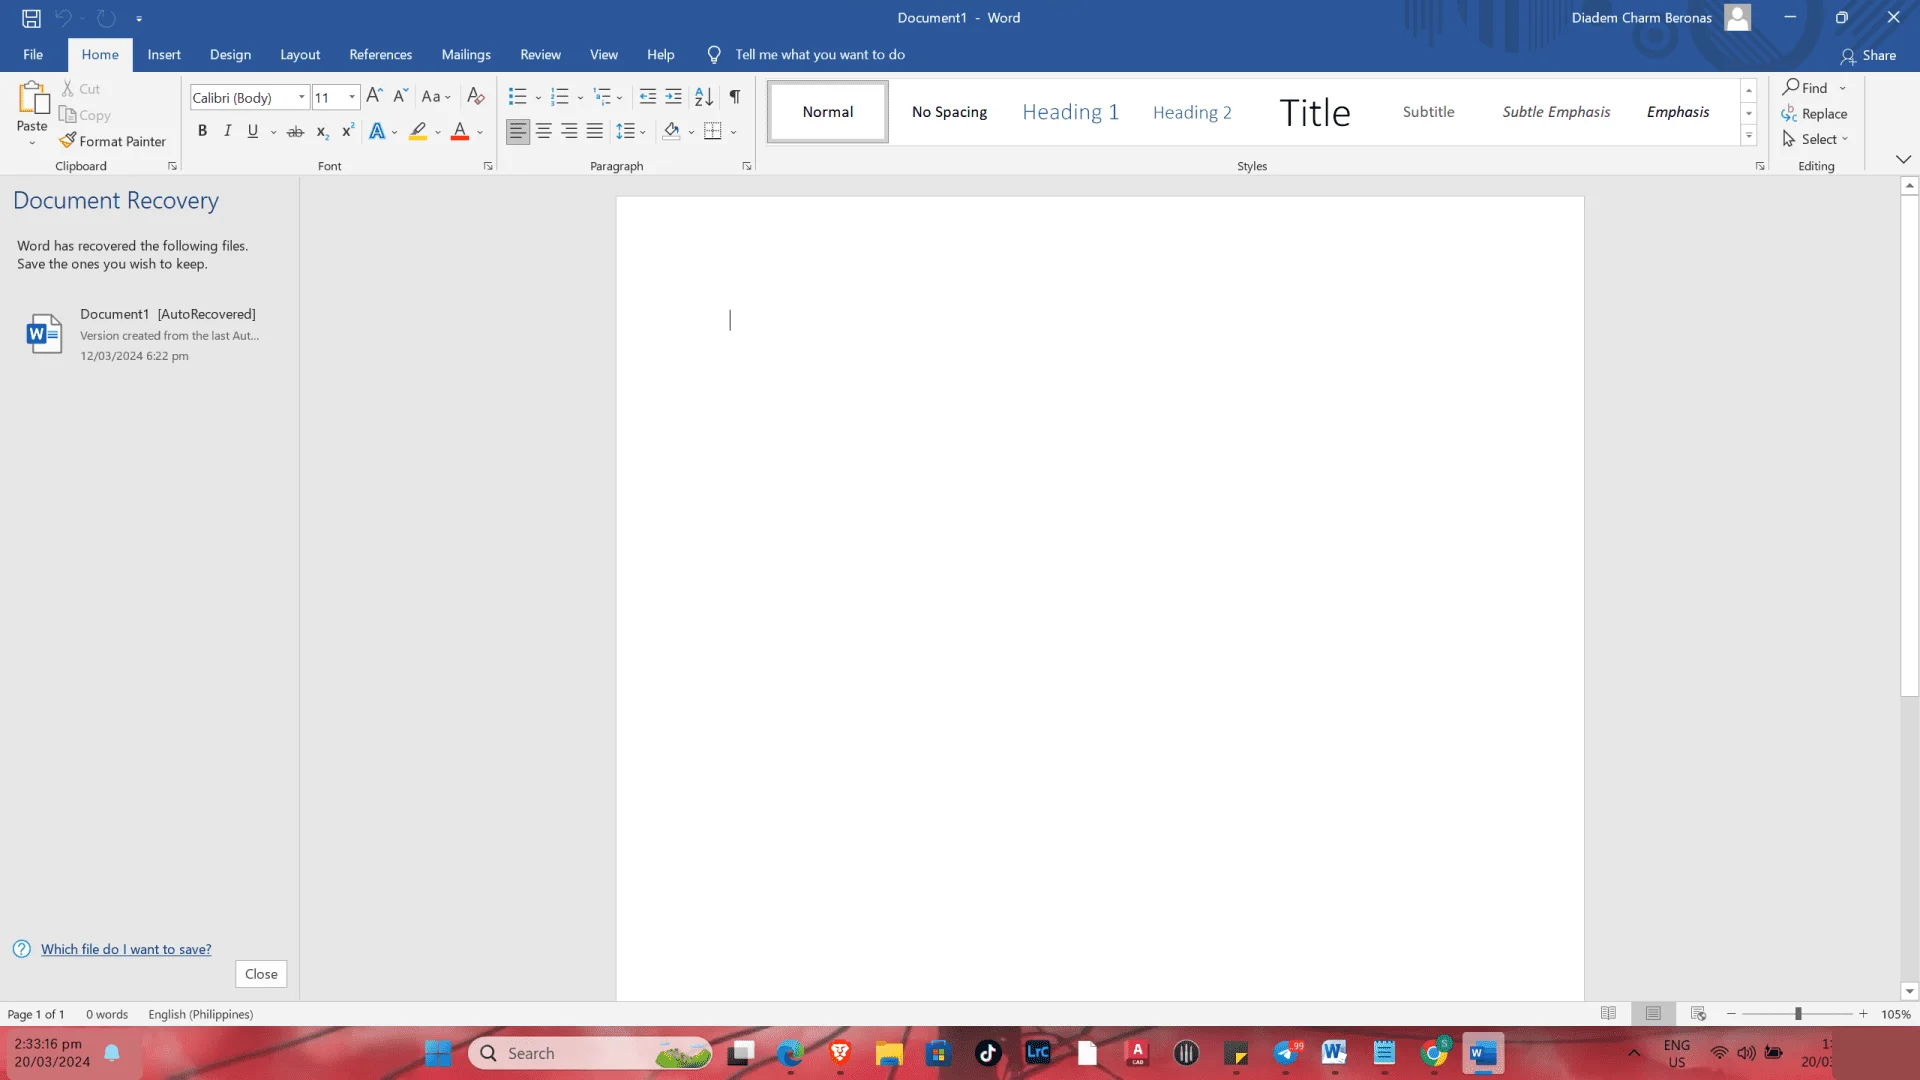Viewport: 1920px width, 1080px height.
Task: Open Paragraph dialog launcher
Action: [747, 167]
